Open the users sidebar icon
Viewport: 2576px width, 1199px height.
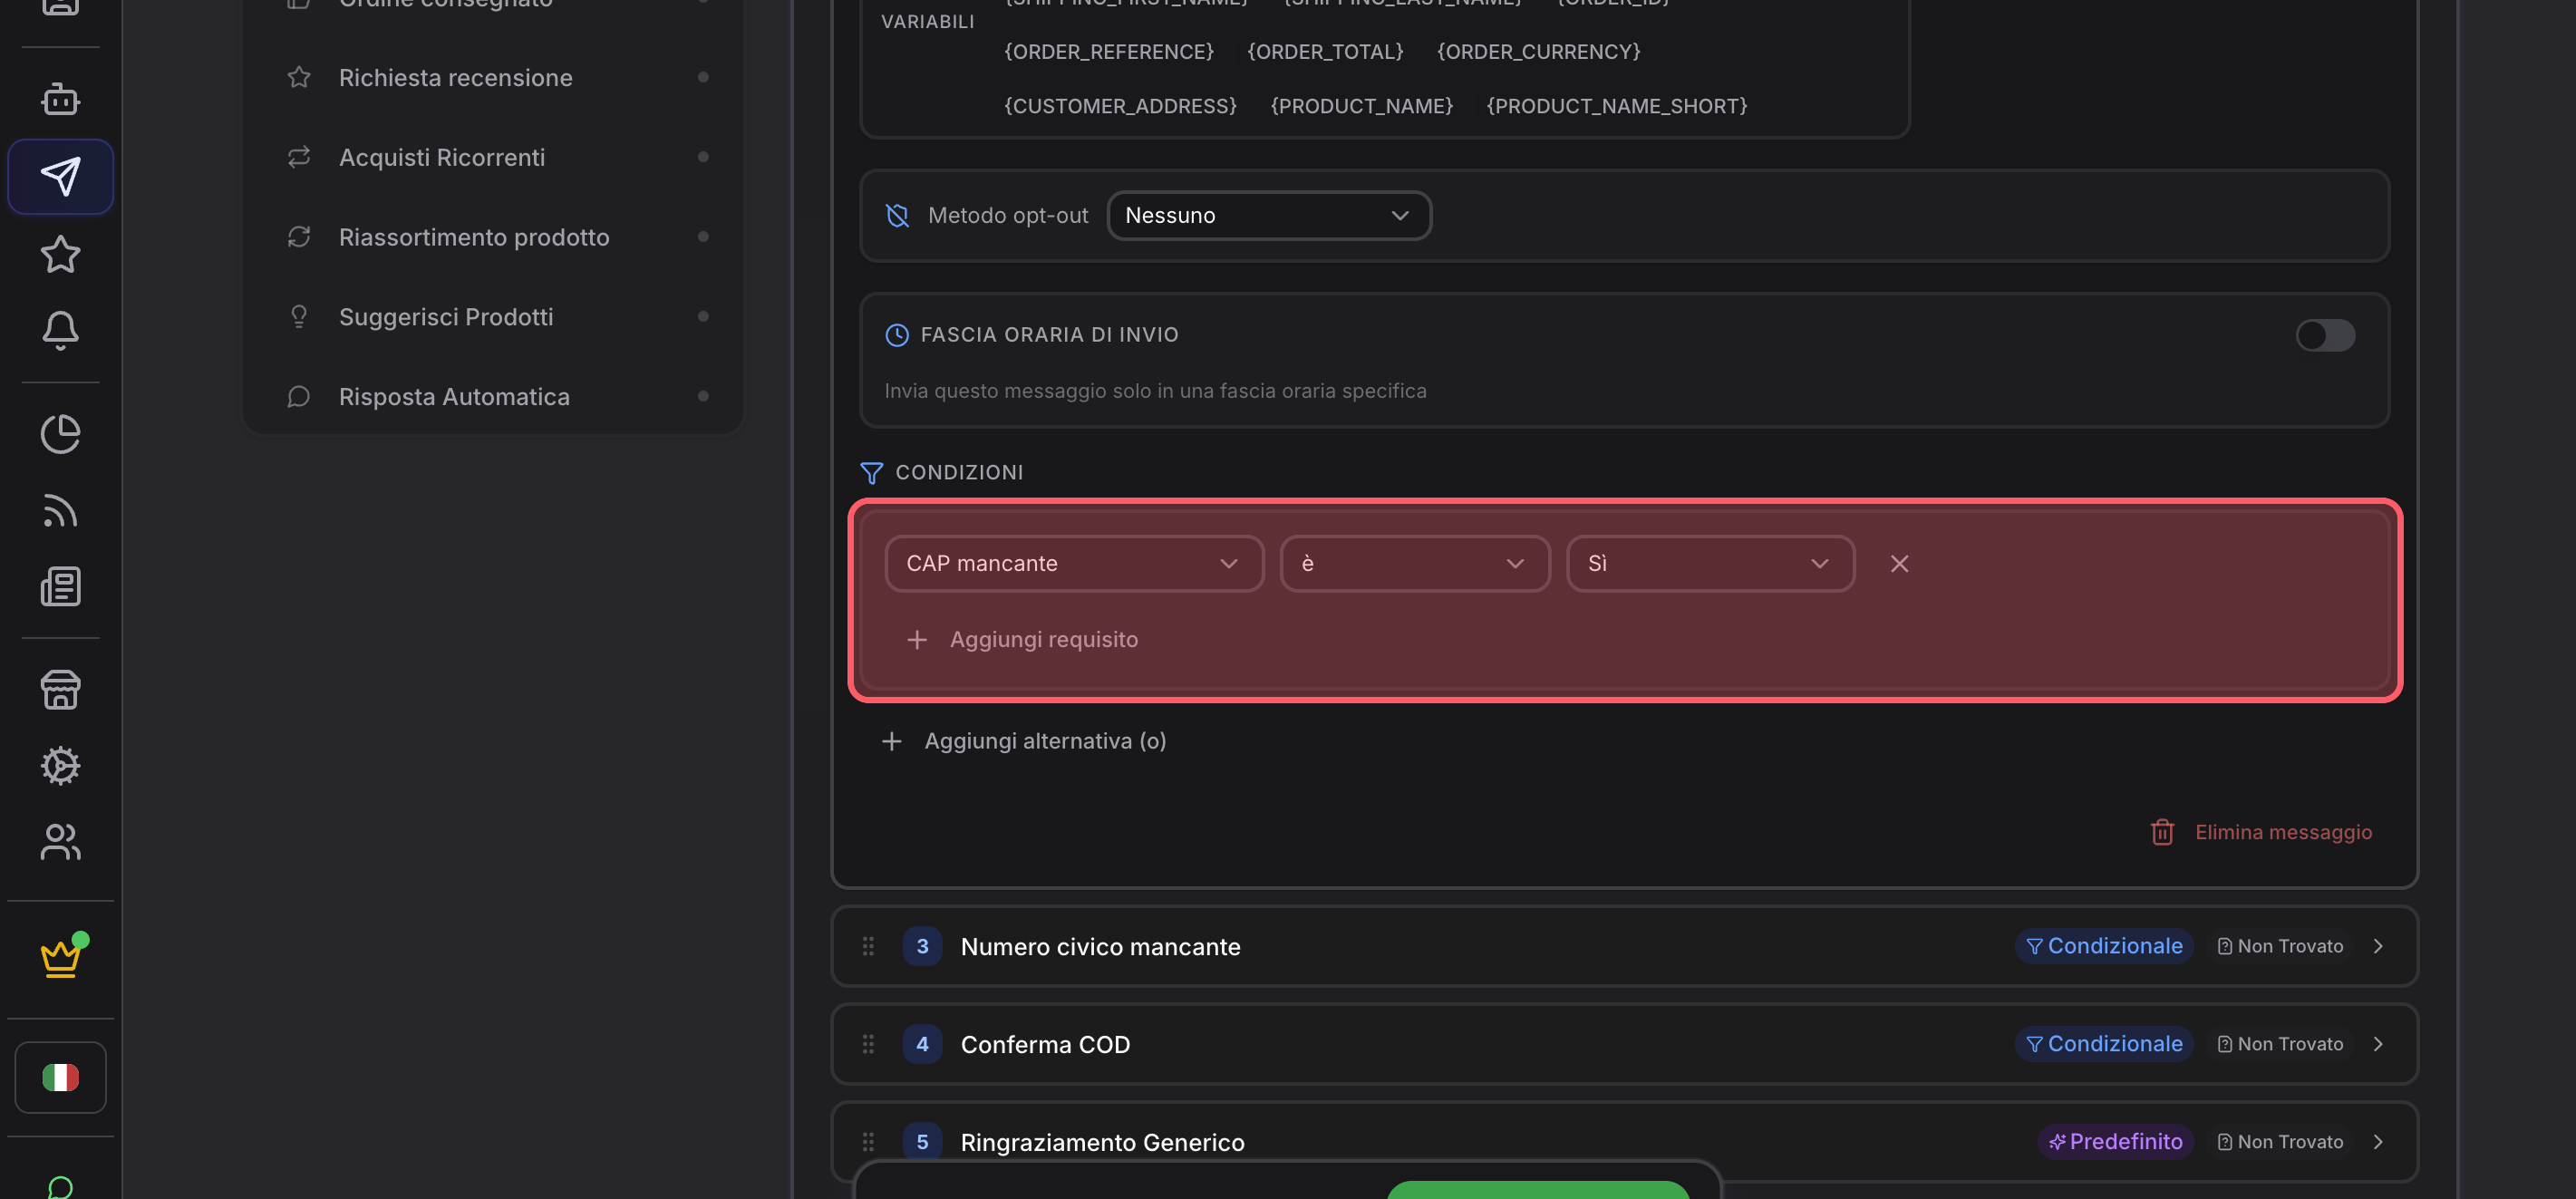pyautogui.click(x=60, y=842)
